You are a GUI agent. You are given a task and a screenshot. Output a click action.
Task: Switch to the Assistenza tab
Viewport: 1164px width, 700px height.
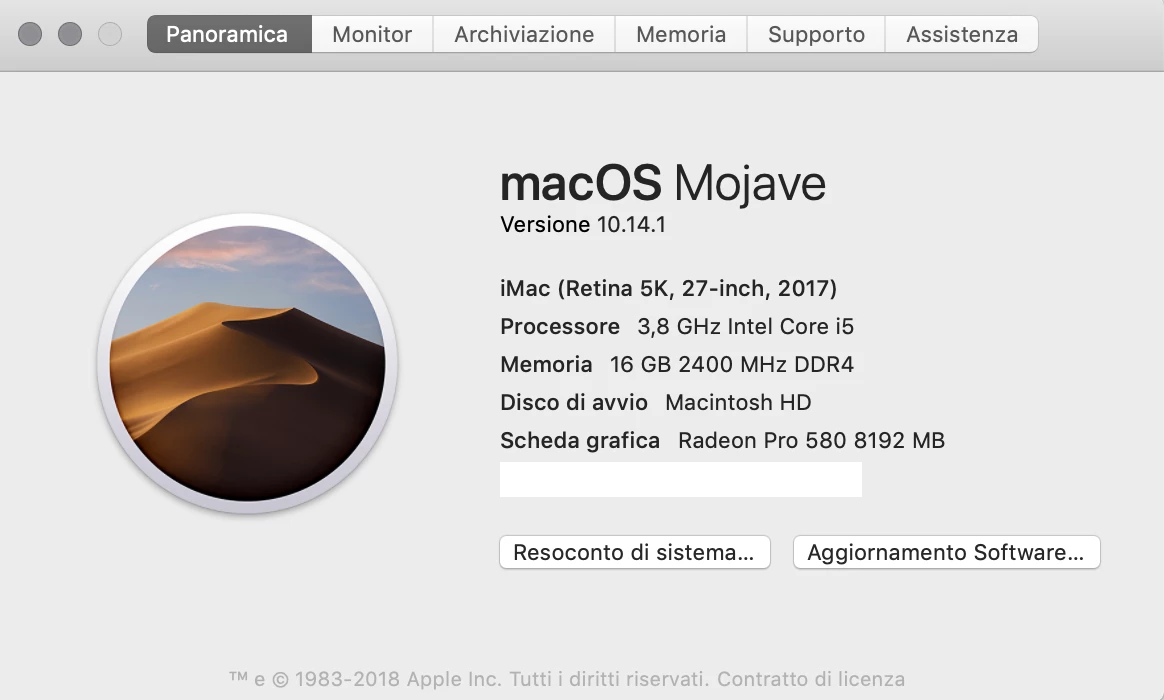961,34
